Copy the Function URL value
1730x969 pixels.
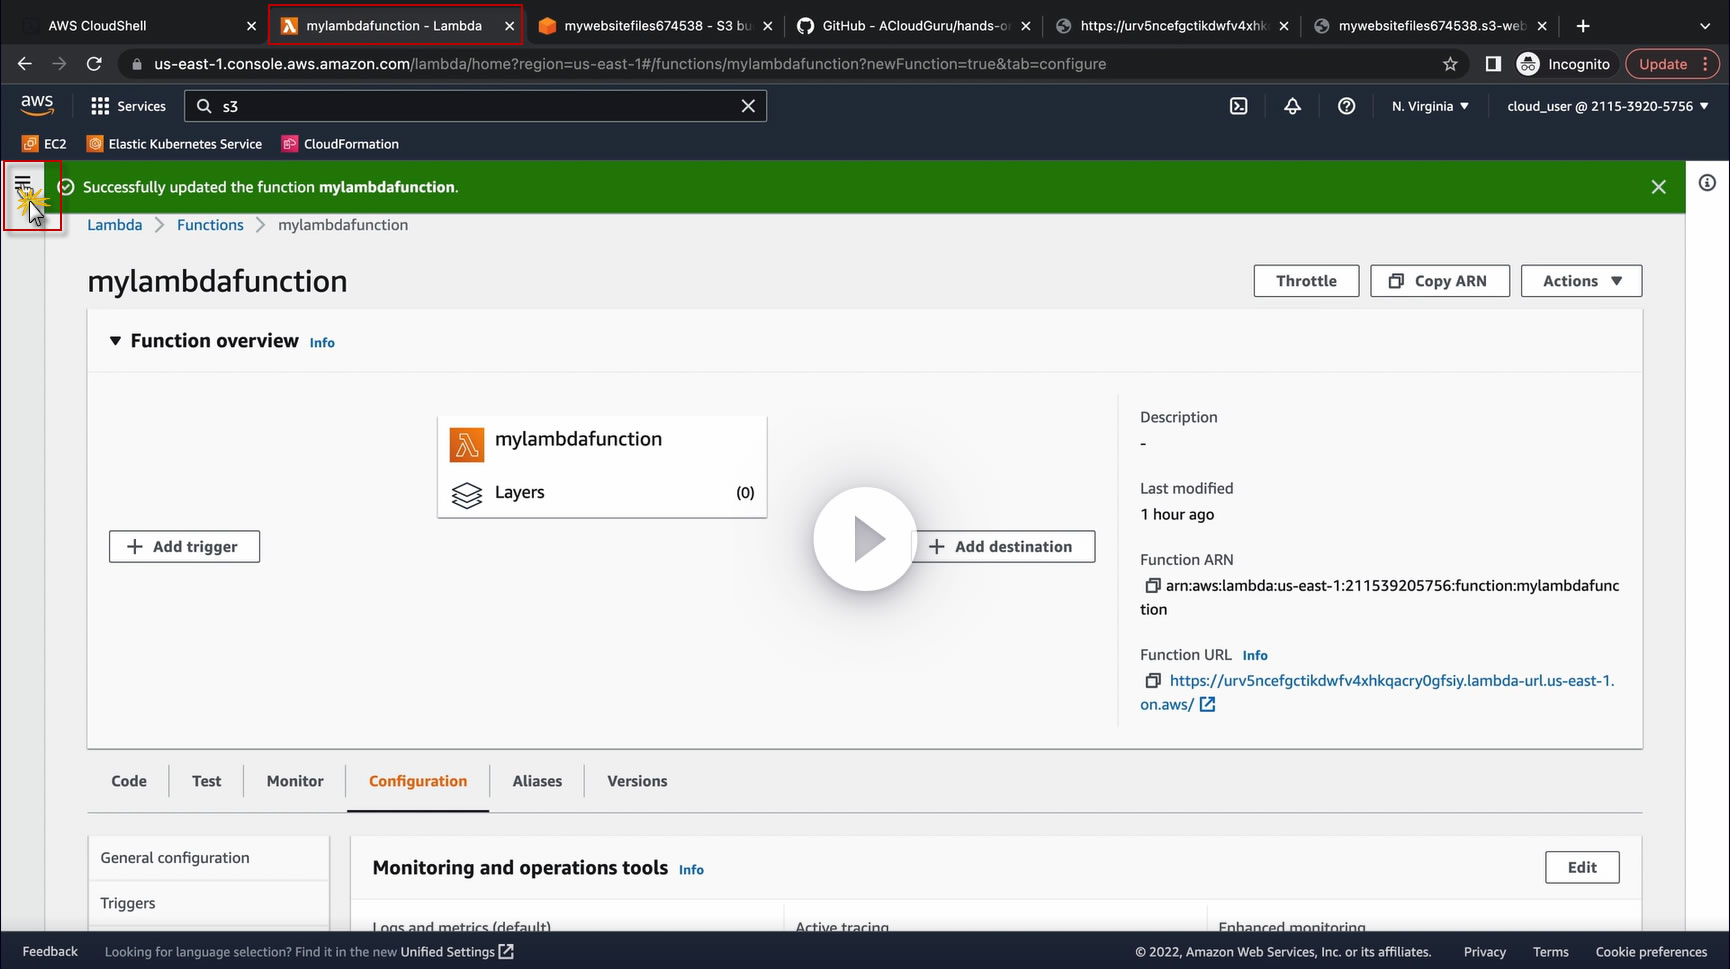click(1152, 681)
